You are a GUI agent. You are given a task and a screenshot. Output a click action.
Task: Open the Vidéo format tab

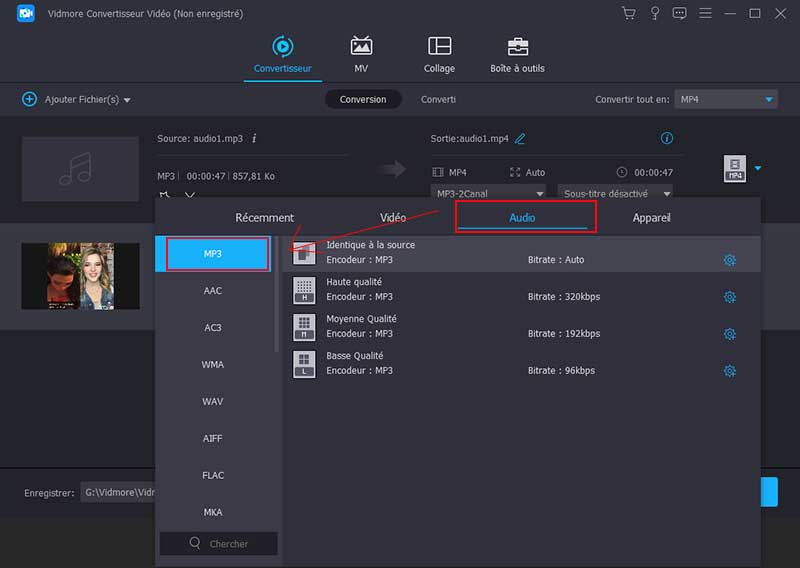393,218
